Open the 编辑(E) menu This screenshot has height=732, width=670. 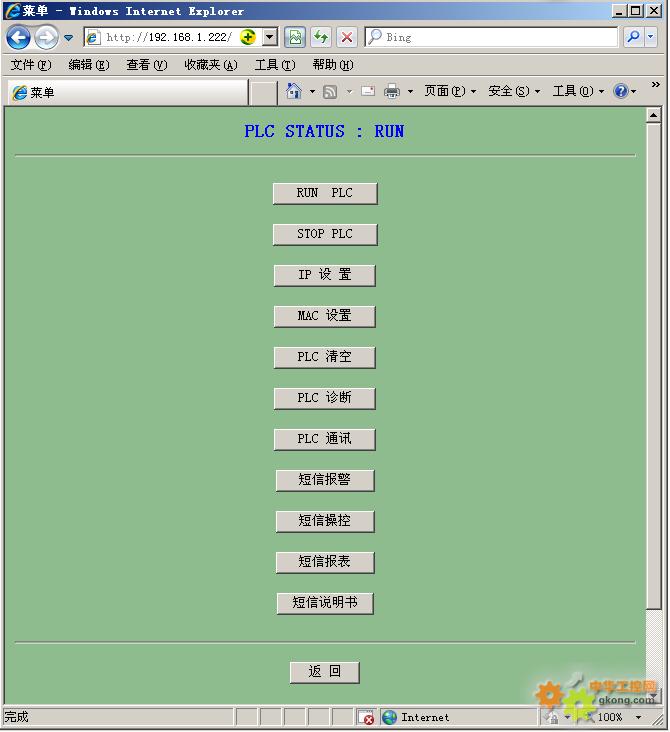click(x=89, y=64)
